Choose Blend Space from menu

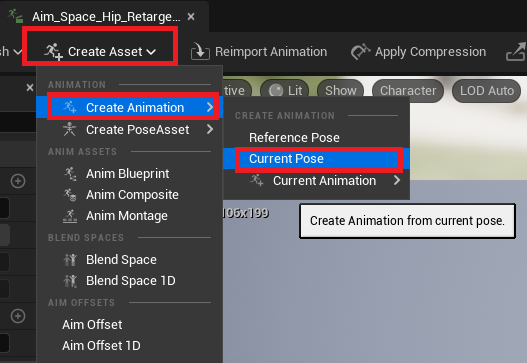pyautogui.click(x=129, y=259)
